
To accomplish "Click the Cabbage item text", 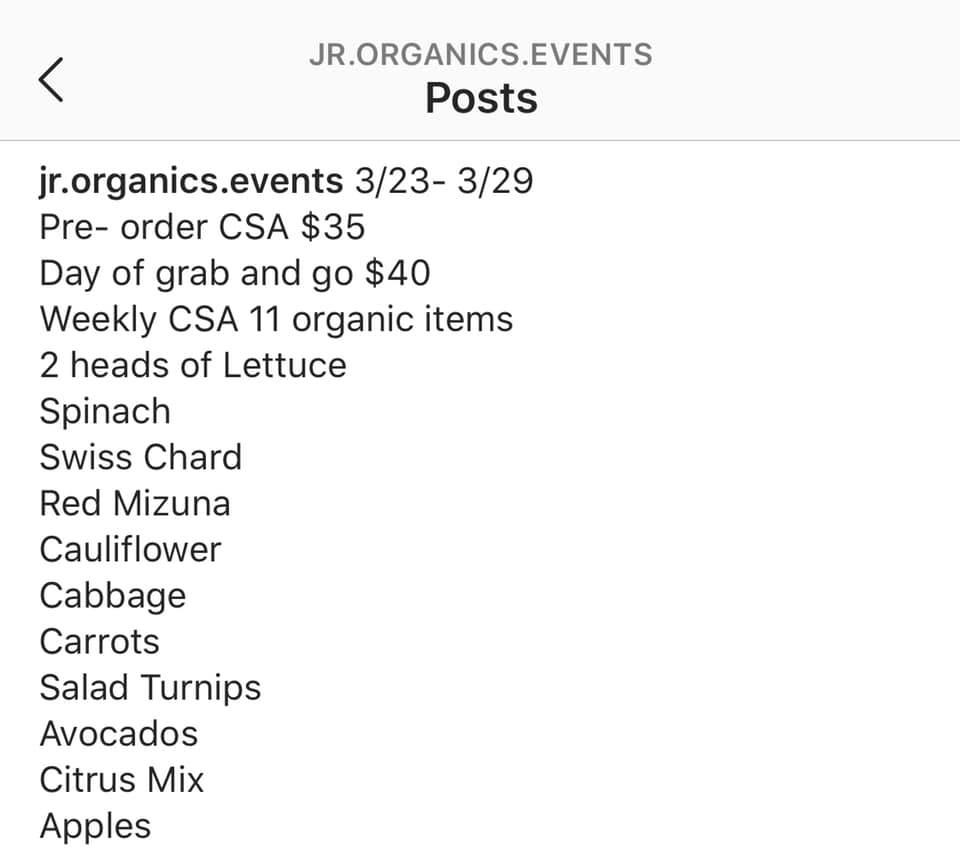I will [x=113, y=595].
